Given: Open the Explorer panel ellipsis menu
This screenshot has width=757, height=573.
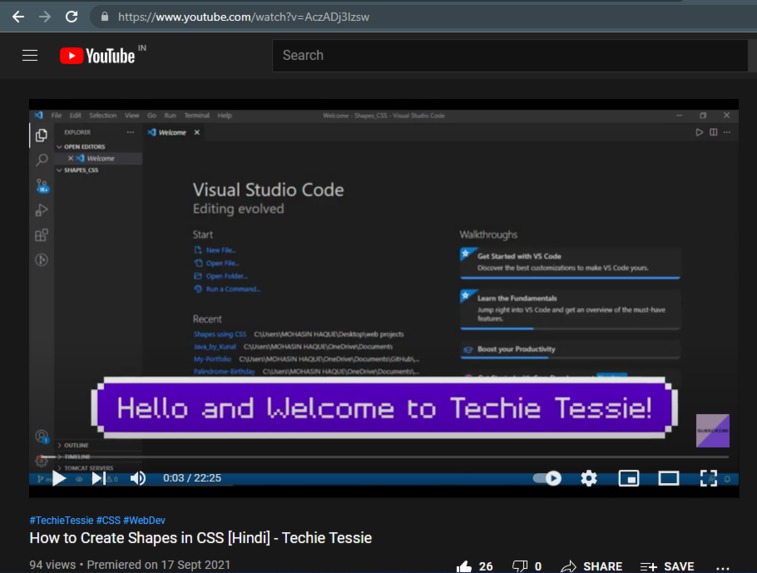Looking at the screenshot, I should tap(130, 132).
